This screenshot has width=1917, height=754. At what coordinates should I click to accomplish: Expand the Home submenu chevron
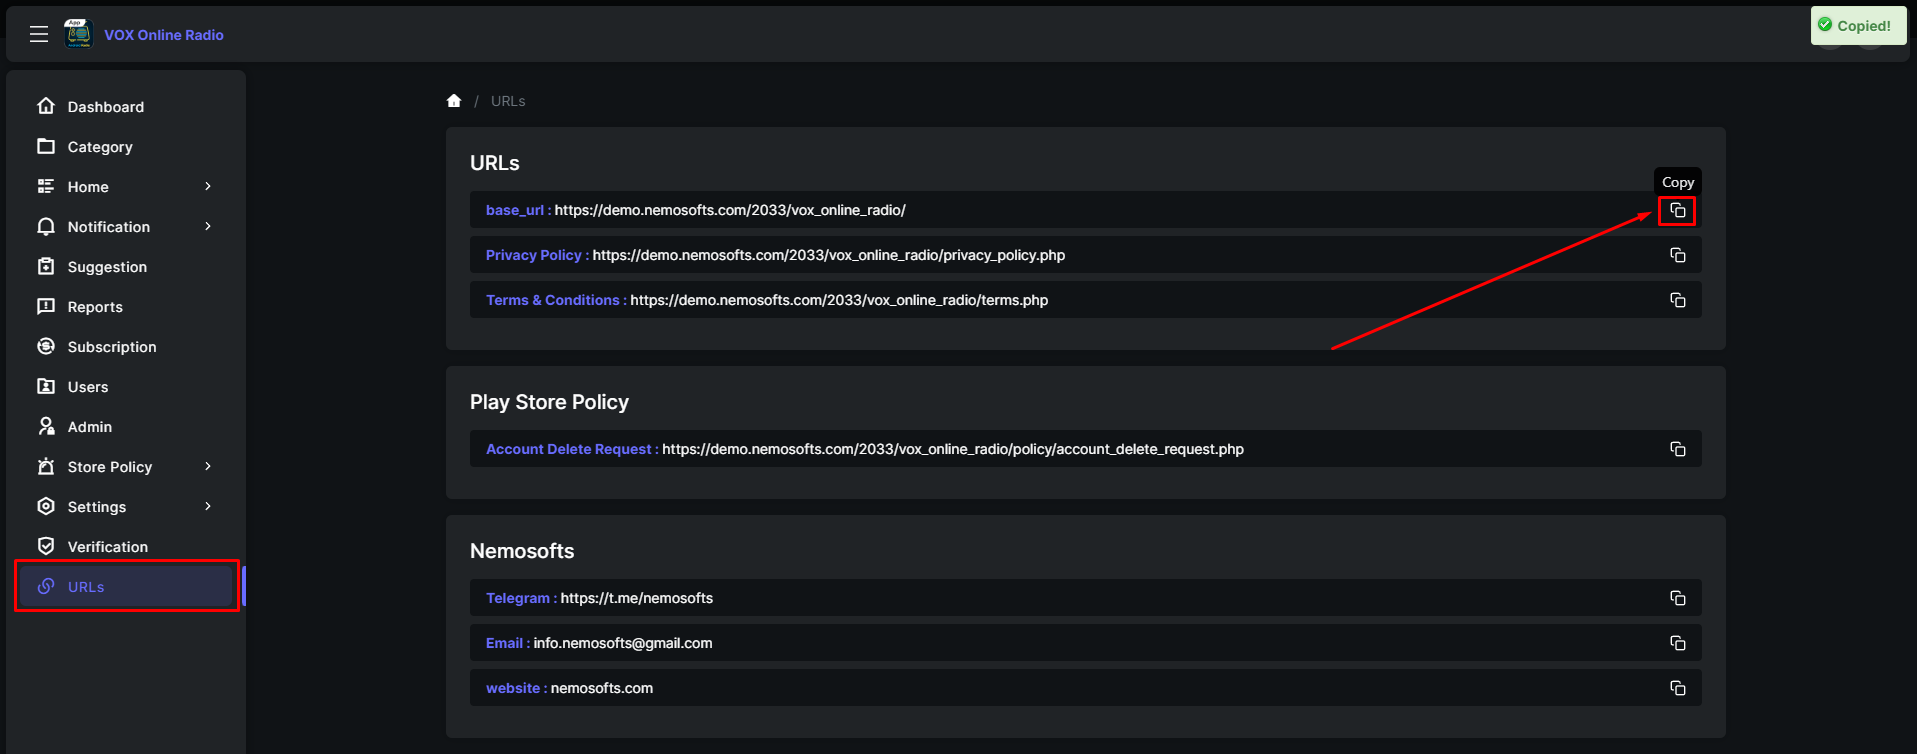pyautogui.click(x=208, y=186)
